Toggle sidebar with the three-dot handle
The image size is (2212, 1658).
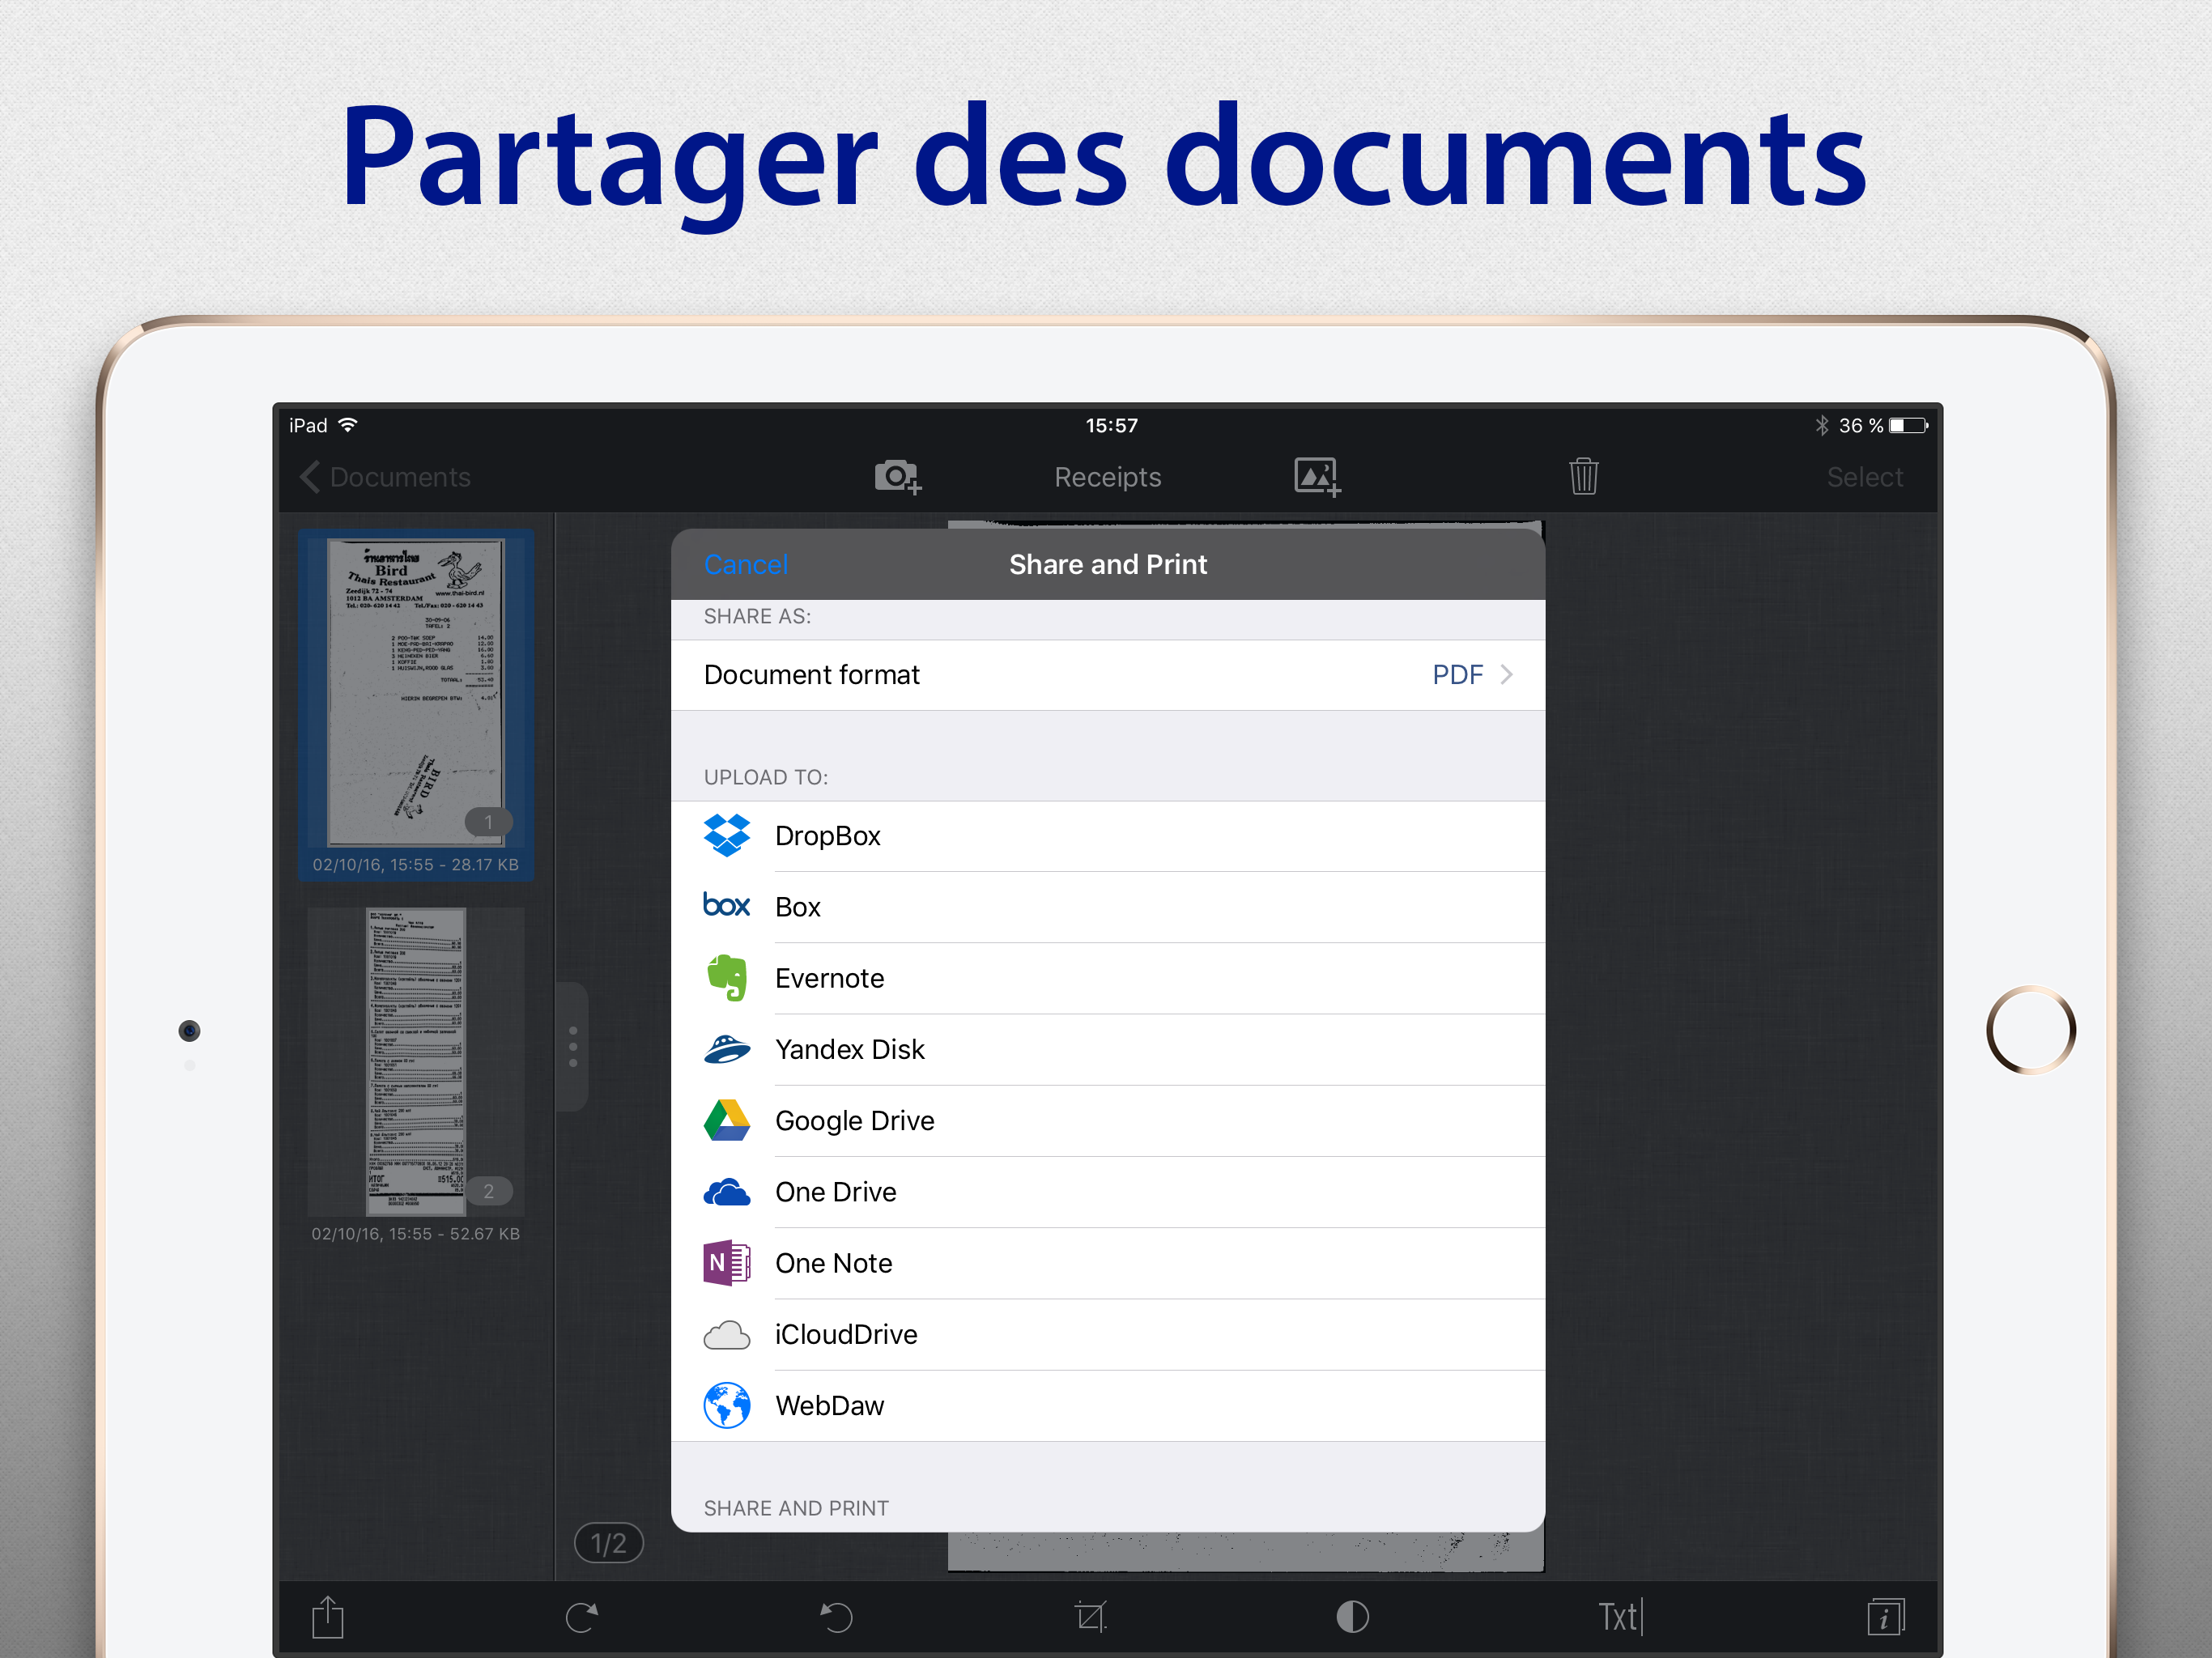(x=573, y=1046)
